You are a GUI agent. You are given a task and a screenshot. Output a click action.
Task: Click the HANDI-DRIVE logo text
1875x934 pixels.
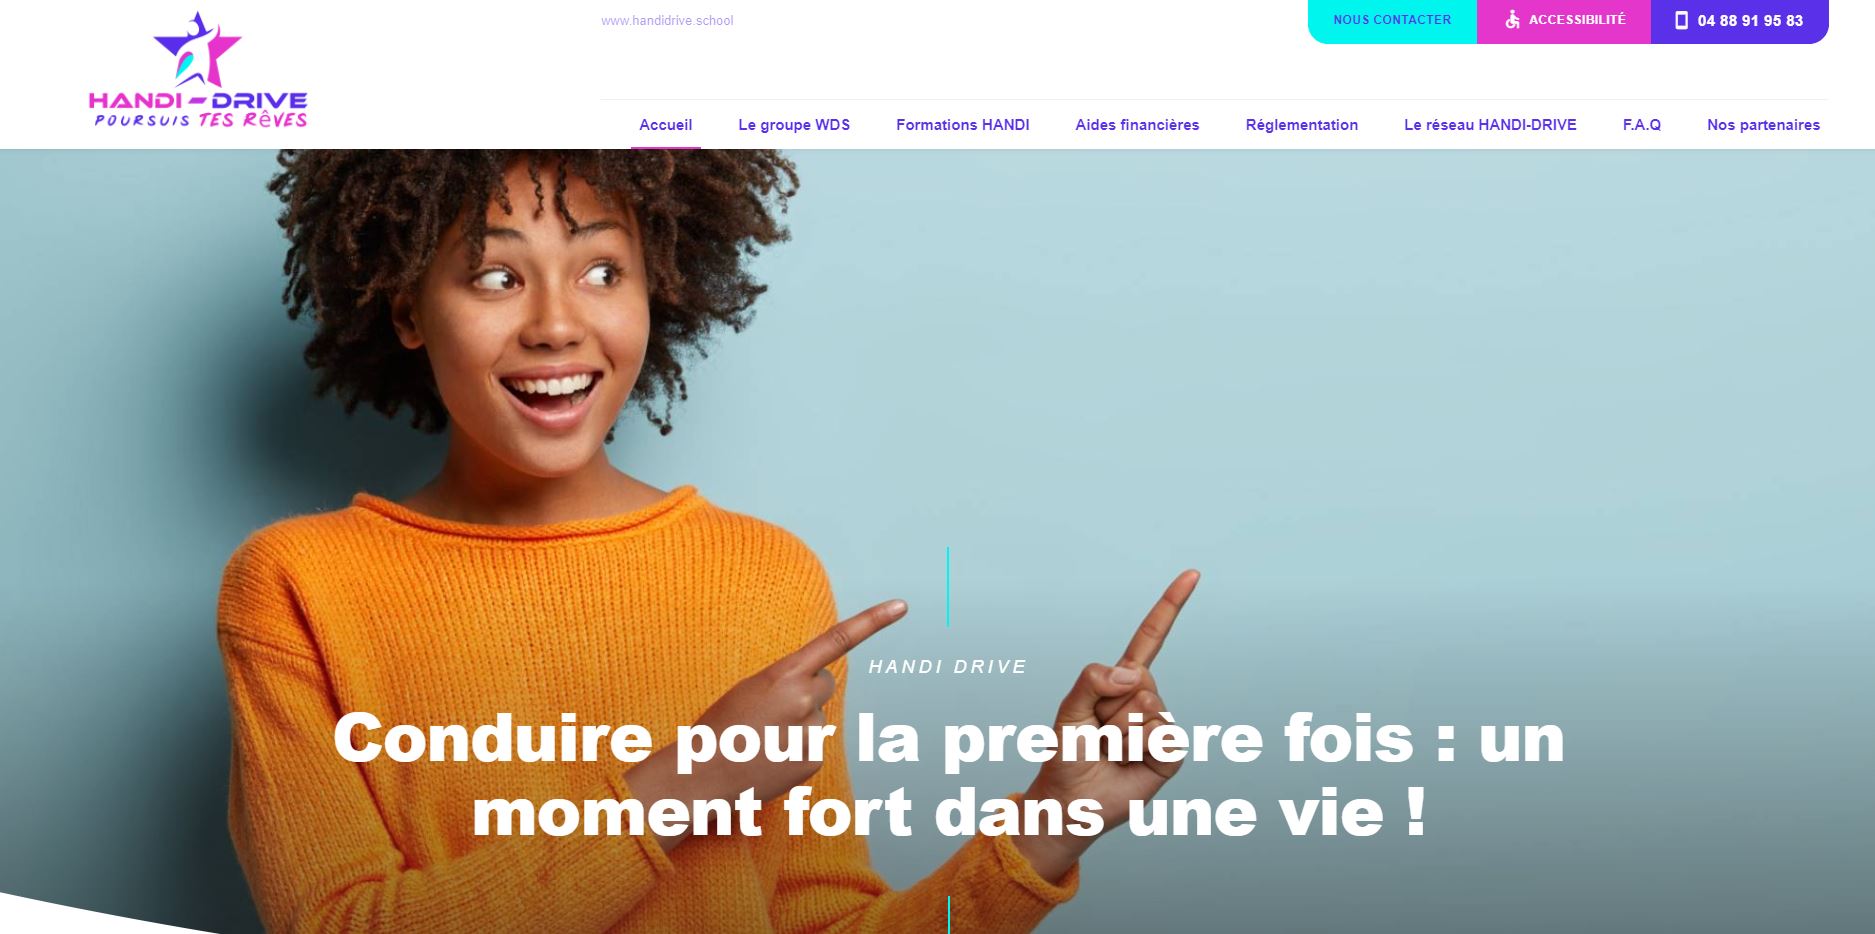point(198,100)
